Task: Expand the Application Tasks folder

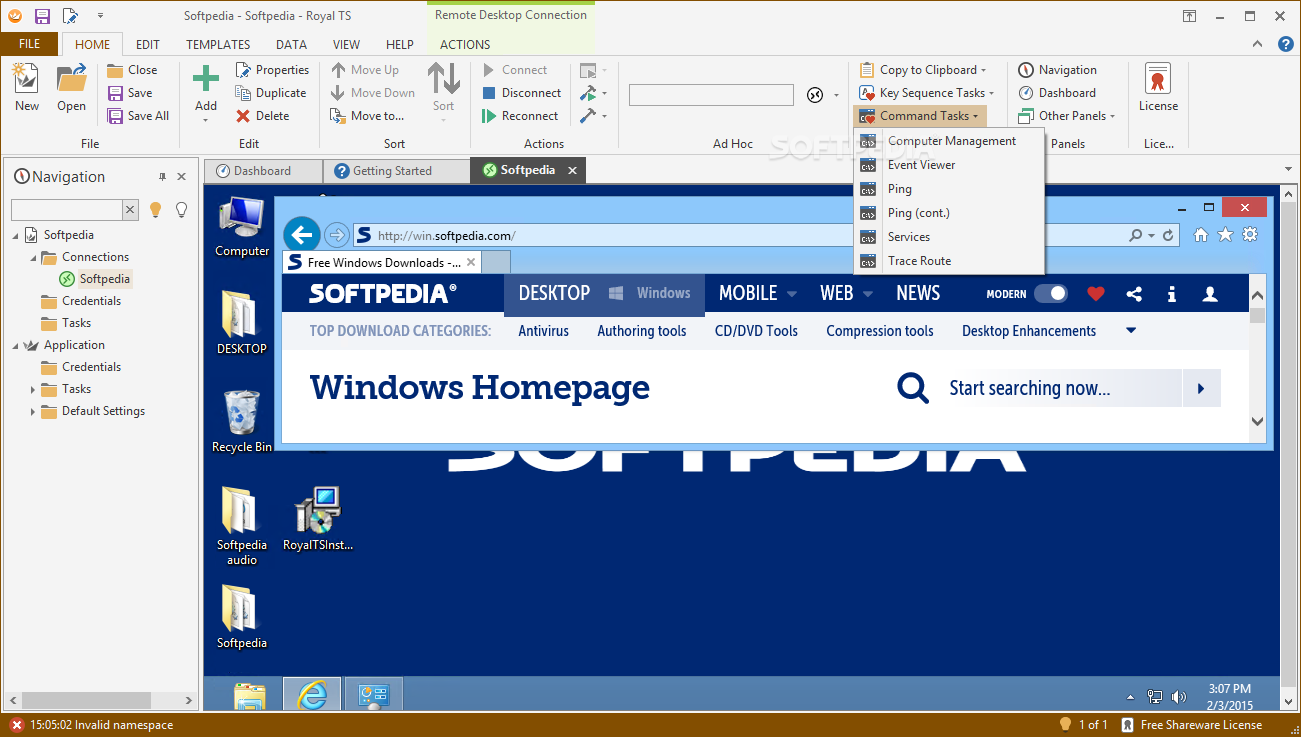Action: pyautogui.click(x=33, y=389)
